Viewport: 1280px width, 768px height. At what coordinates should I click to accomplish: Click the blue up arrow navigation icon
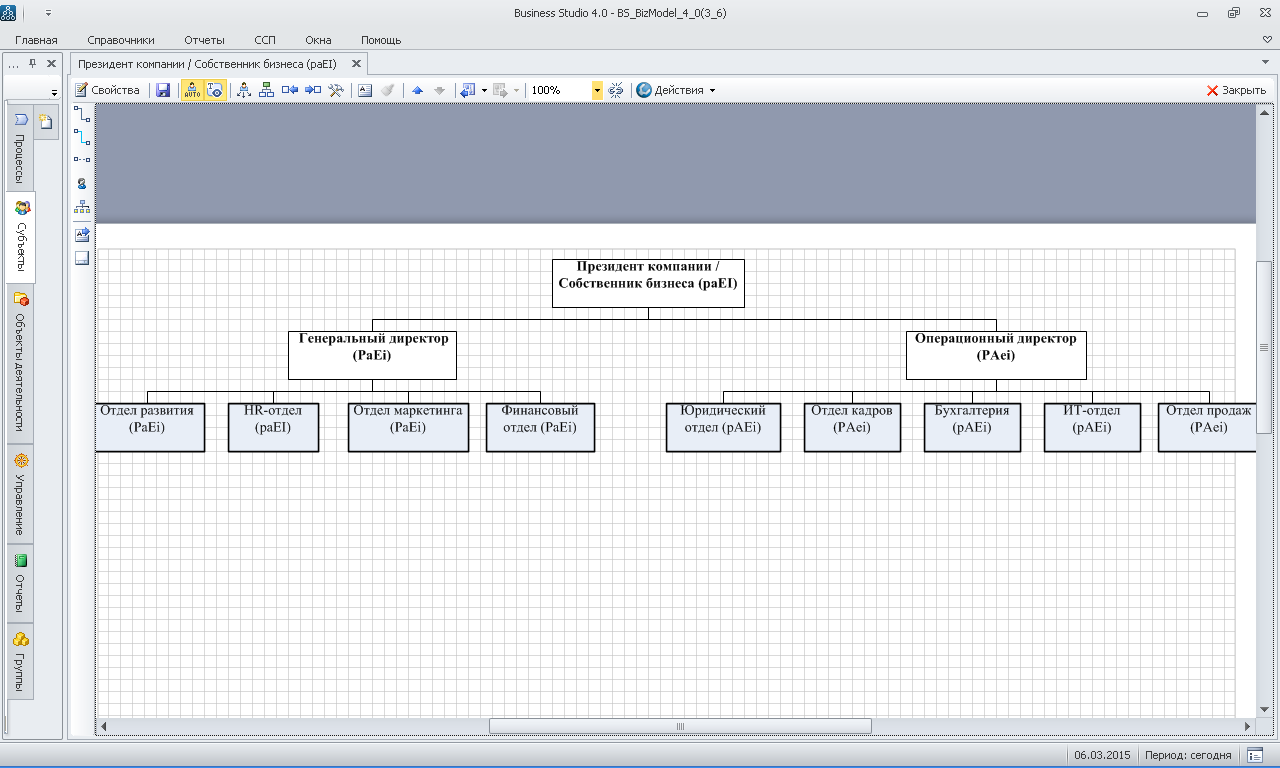point(417,90)
